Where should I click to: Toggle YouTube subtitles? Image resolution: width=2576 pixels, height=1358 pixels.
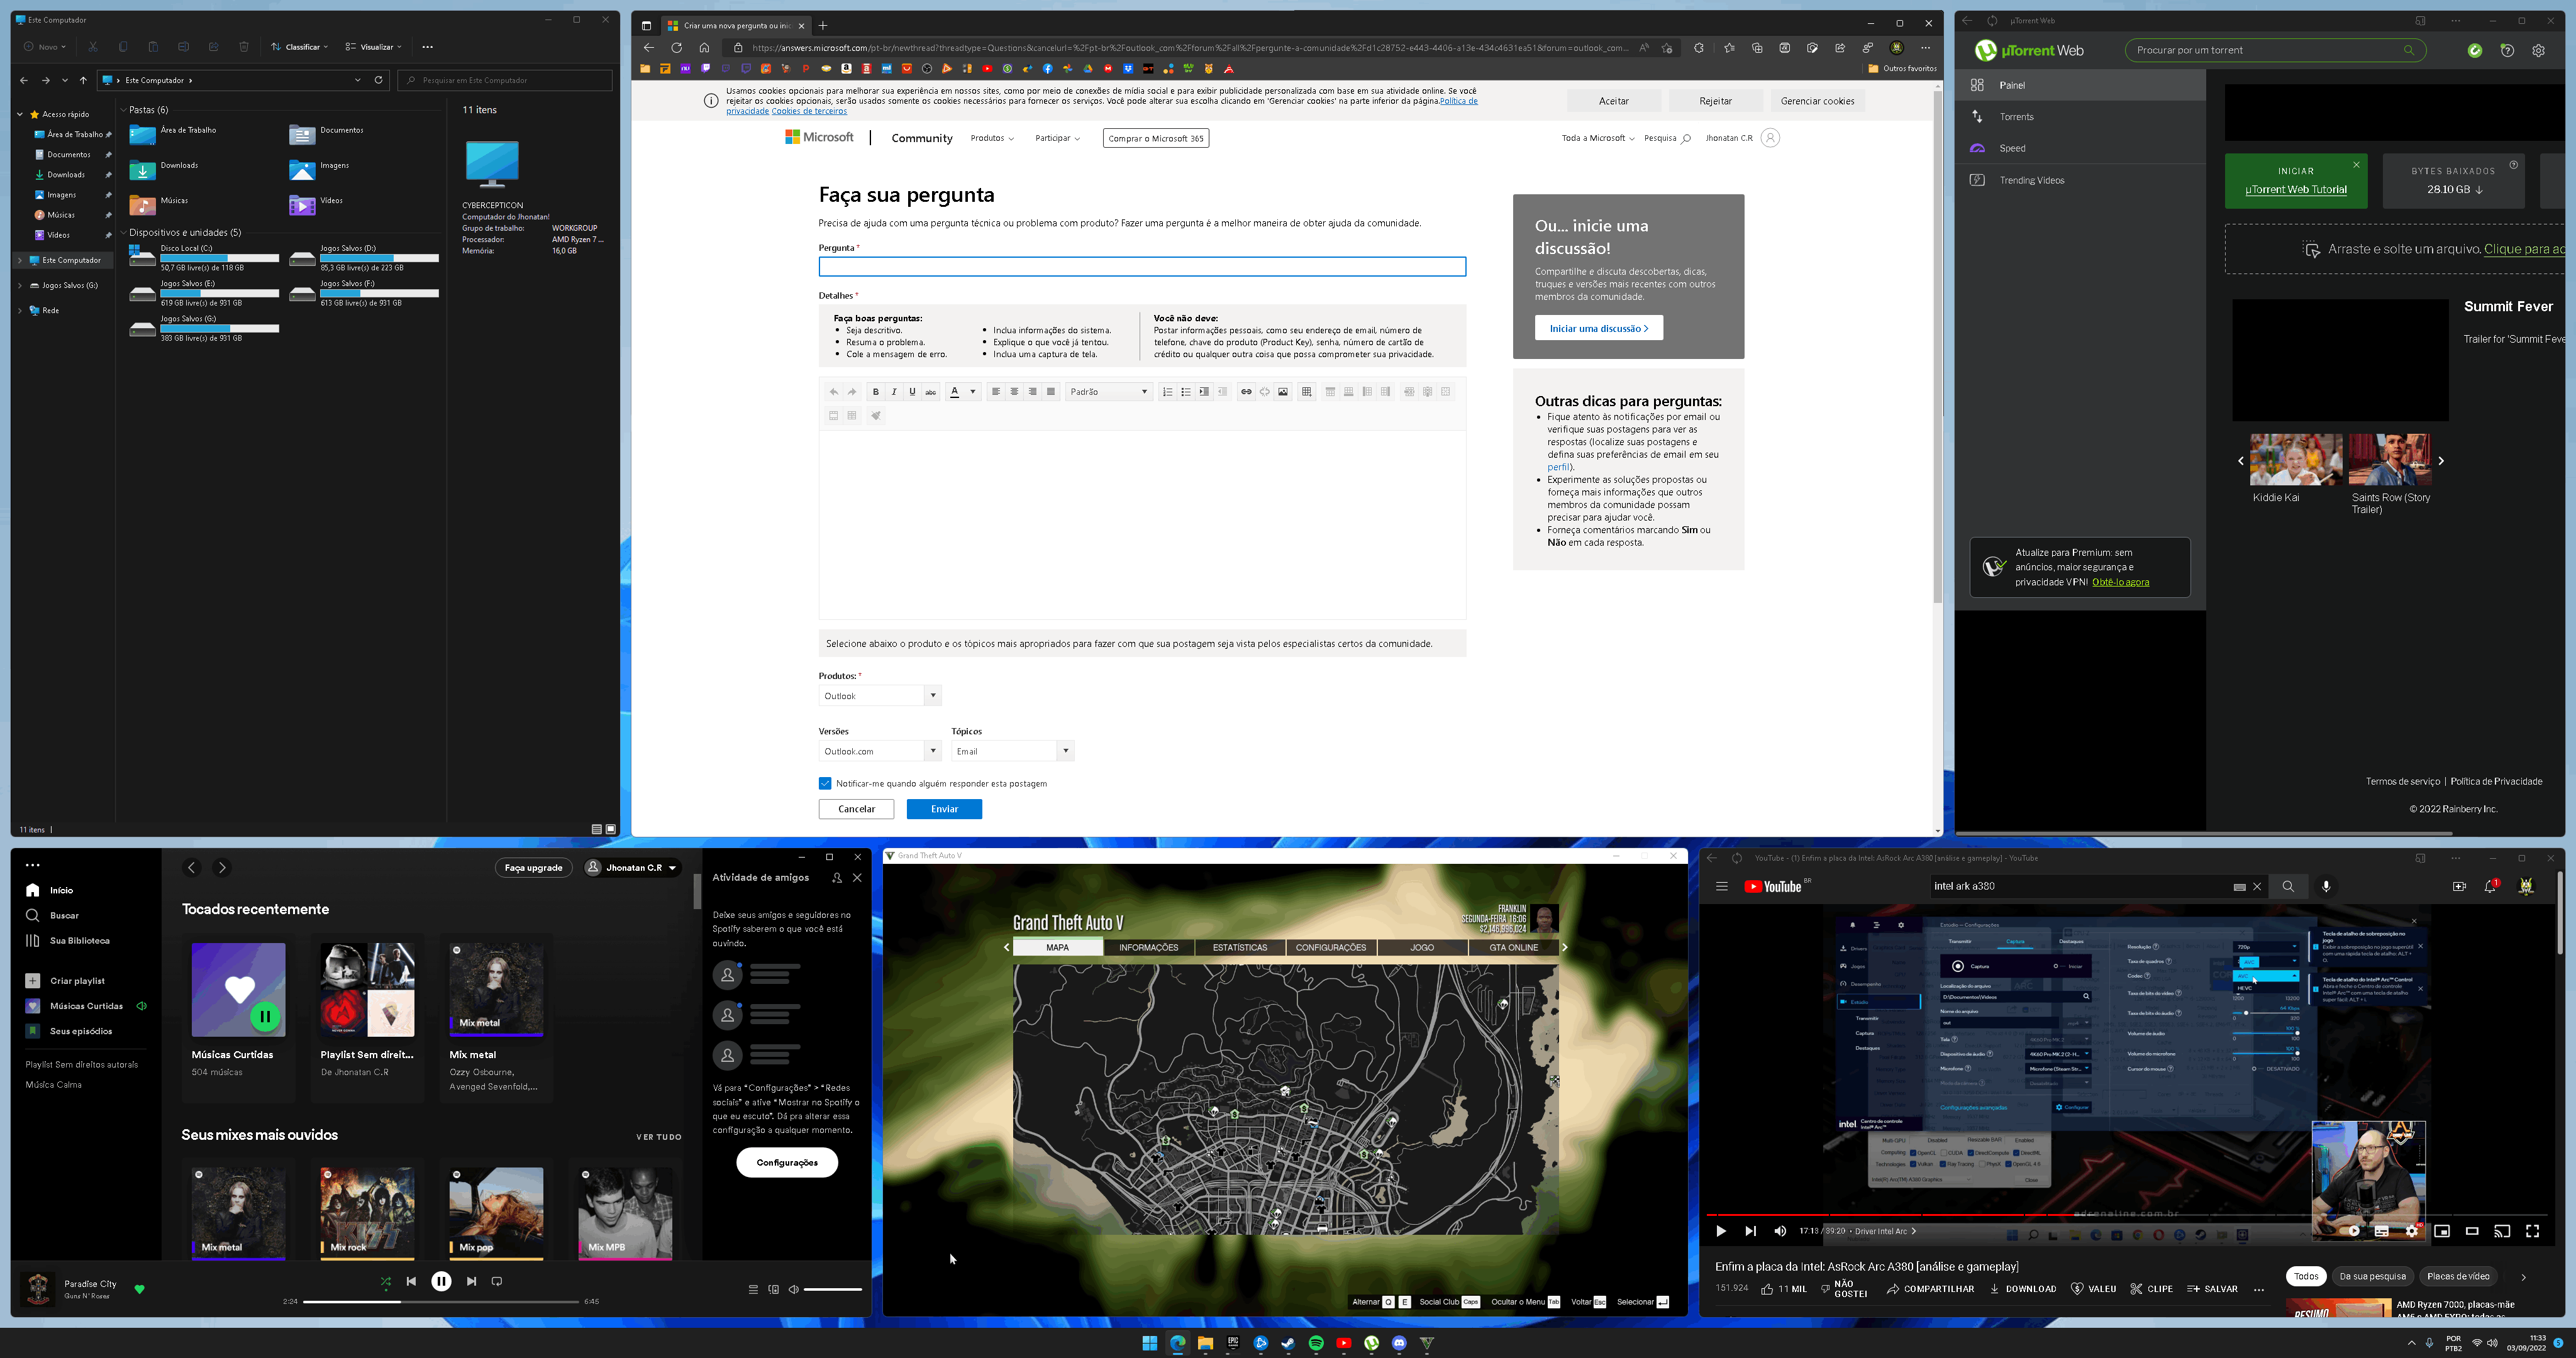point(2382,1231)
